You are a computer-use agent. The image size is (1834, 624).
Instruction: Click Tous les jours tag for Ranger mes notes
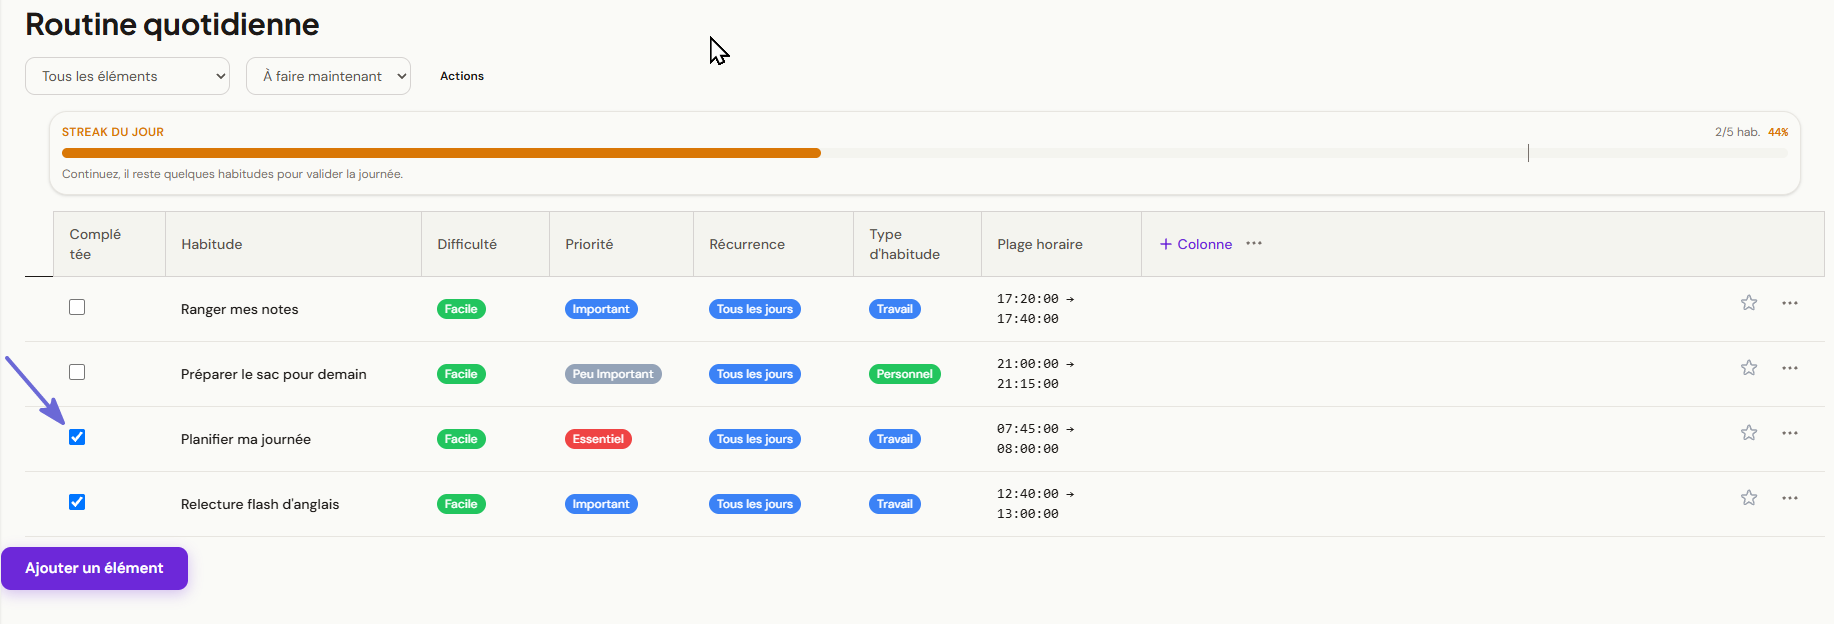pyautogui.click(x=755, y=309)
